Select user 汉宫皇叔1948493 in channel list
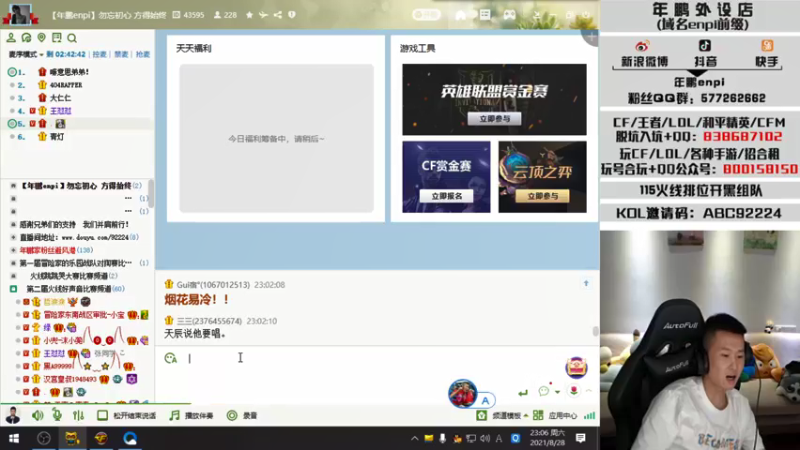The width and height of the screenshot is (800, 450). [70, 379]
